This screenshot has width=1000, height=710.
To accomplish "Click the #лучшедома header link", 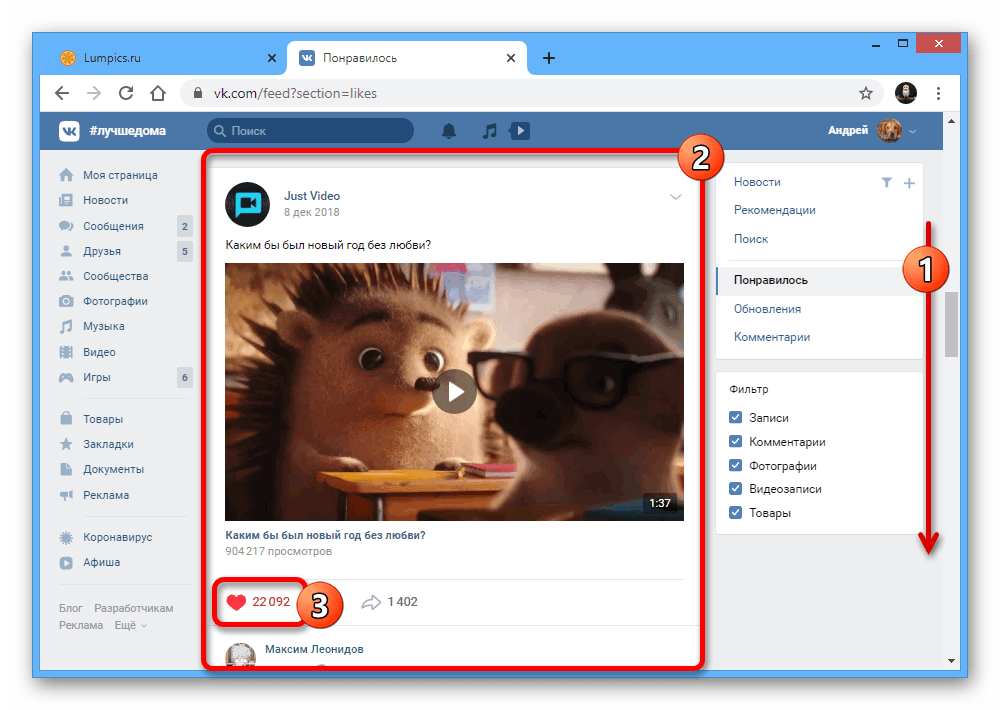I will (x=128, y=131).
